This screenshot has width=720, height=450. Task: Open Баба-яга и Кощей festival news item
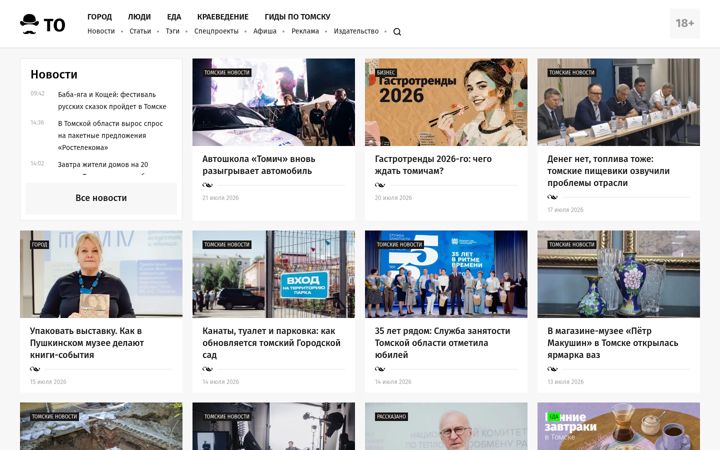pyautogui.click(x=112, y=100)
